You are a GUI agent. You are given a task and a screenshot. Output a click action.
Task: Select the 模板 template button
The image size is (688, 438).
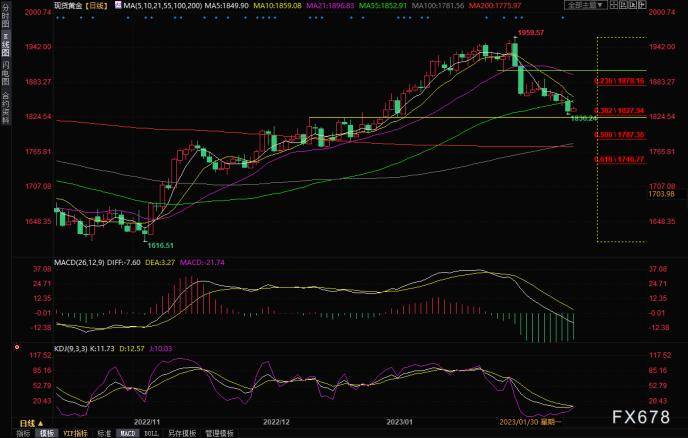click(x=46, y=433)
